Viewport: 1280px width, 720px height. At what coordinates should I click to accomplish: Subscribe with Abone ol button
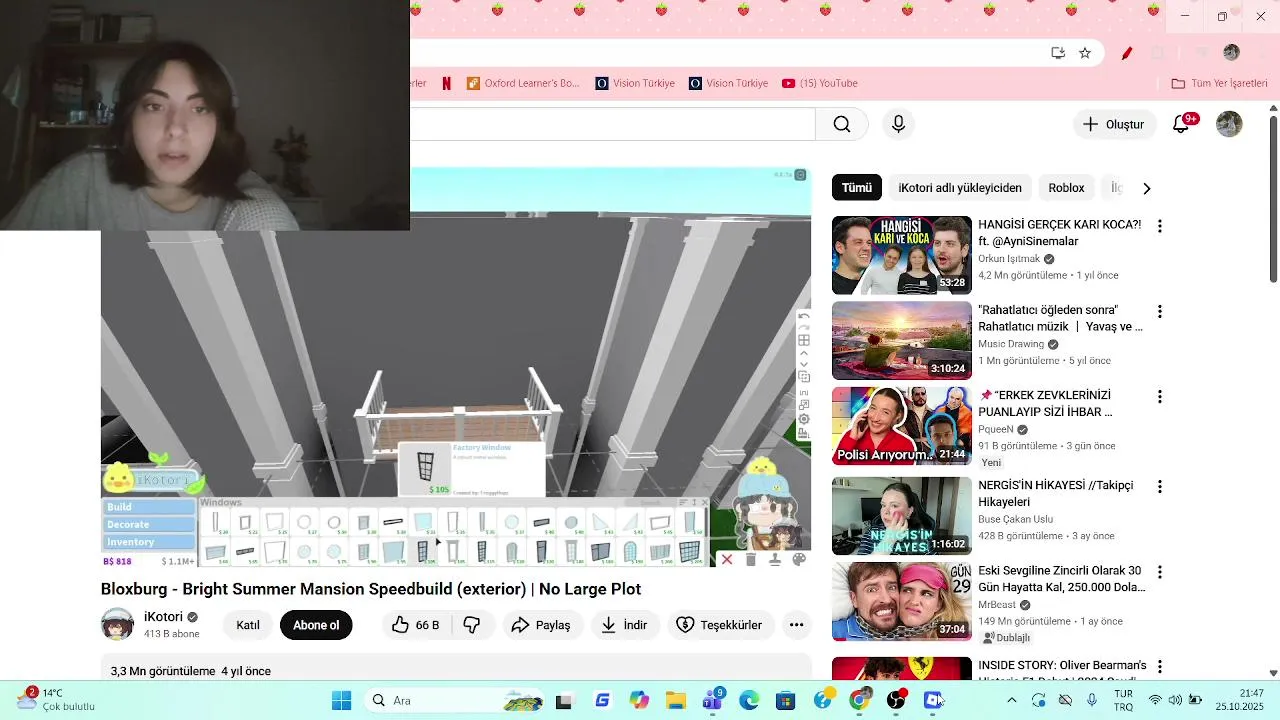[316, 625]
